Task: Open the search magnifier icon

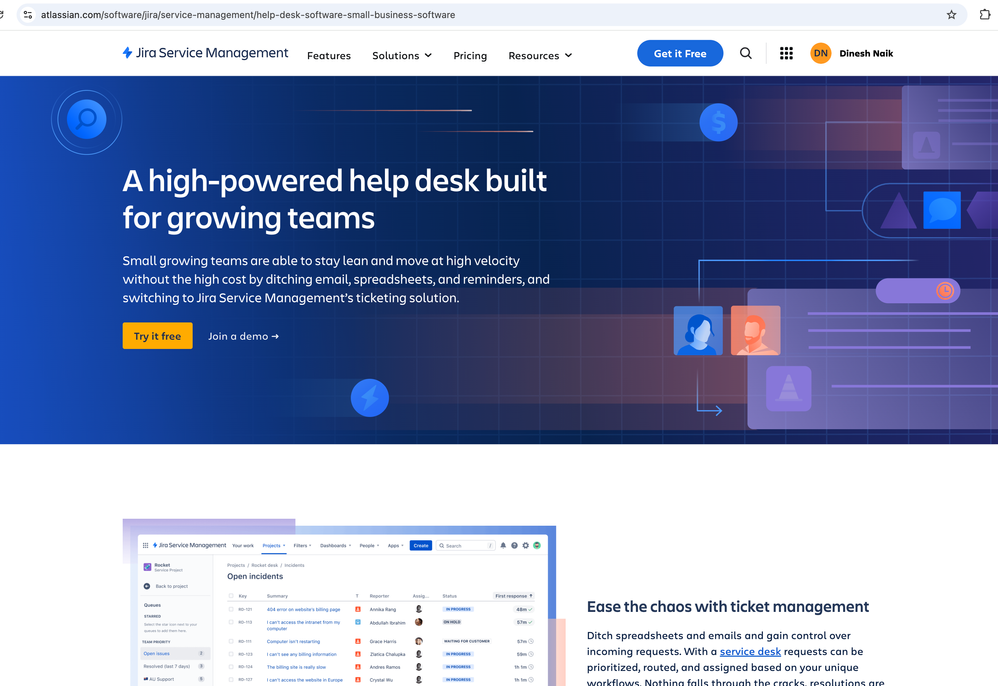Action: pyautogui.click(x=745, y=53)
